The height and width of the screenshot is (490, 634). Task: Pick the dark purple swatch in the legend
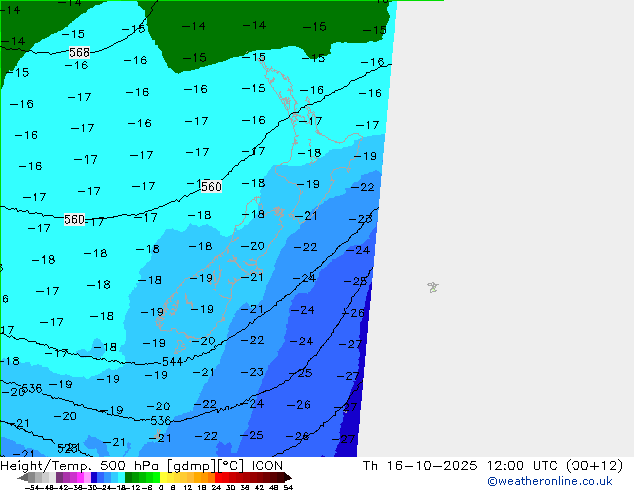point(59,478)
